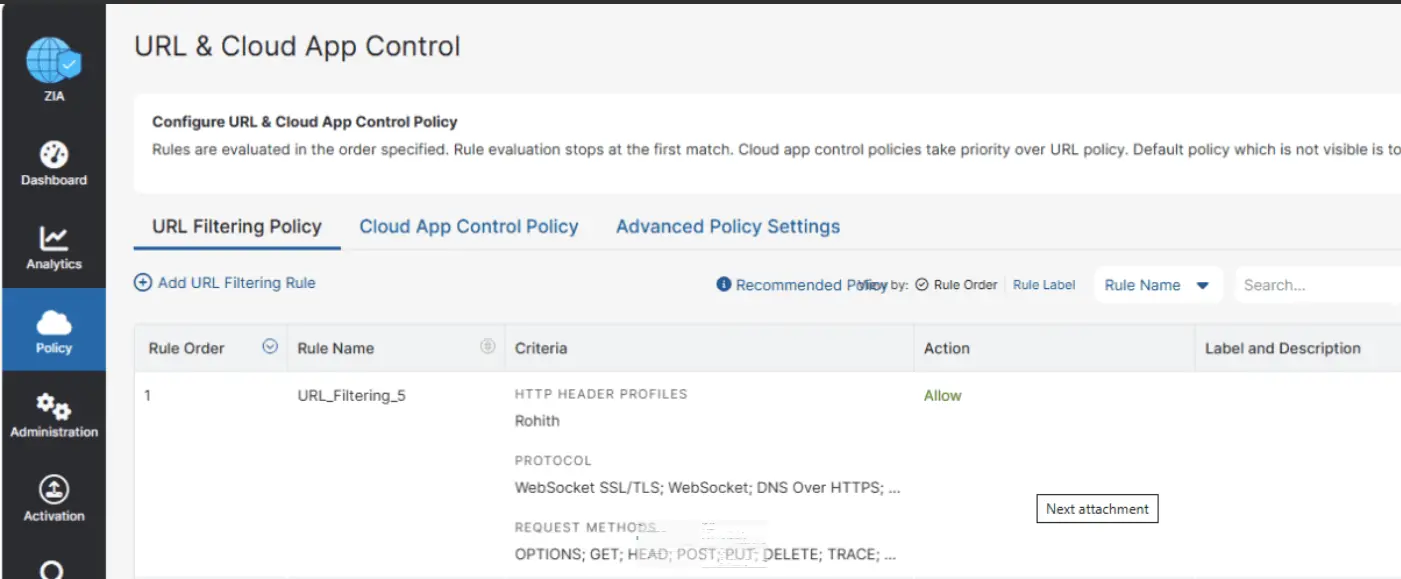1401x579 pixels.
Task: Select the URL Filtering Policy tab
Action: pyautogui.click(x=237, y=227)
